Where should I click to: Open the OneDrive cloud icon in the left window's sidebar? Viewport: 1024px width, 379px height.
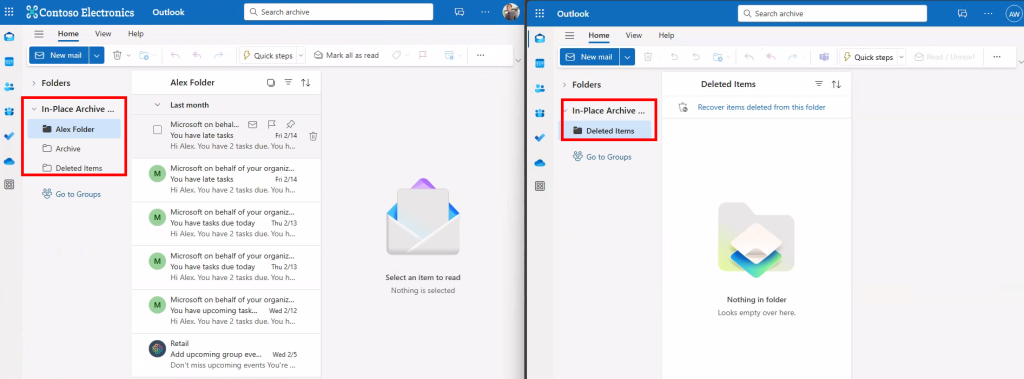pos(9,161)
